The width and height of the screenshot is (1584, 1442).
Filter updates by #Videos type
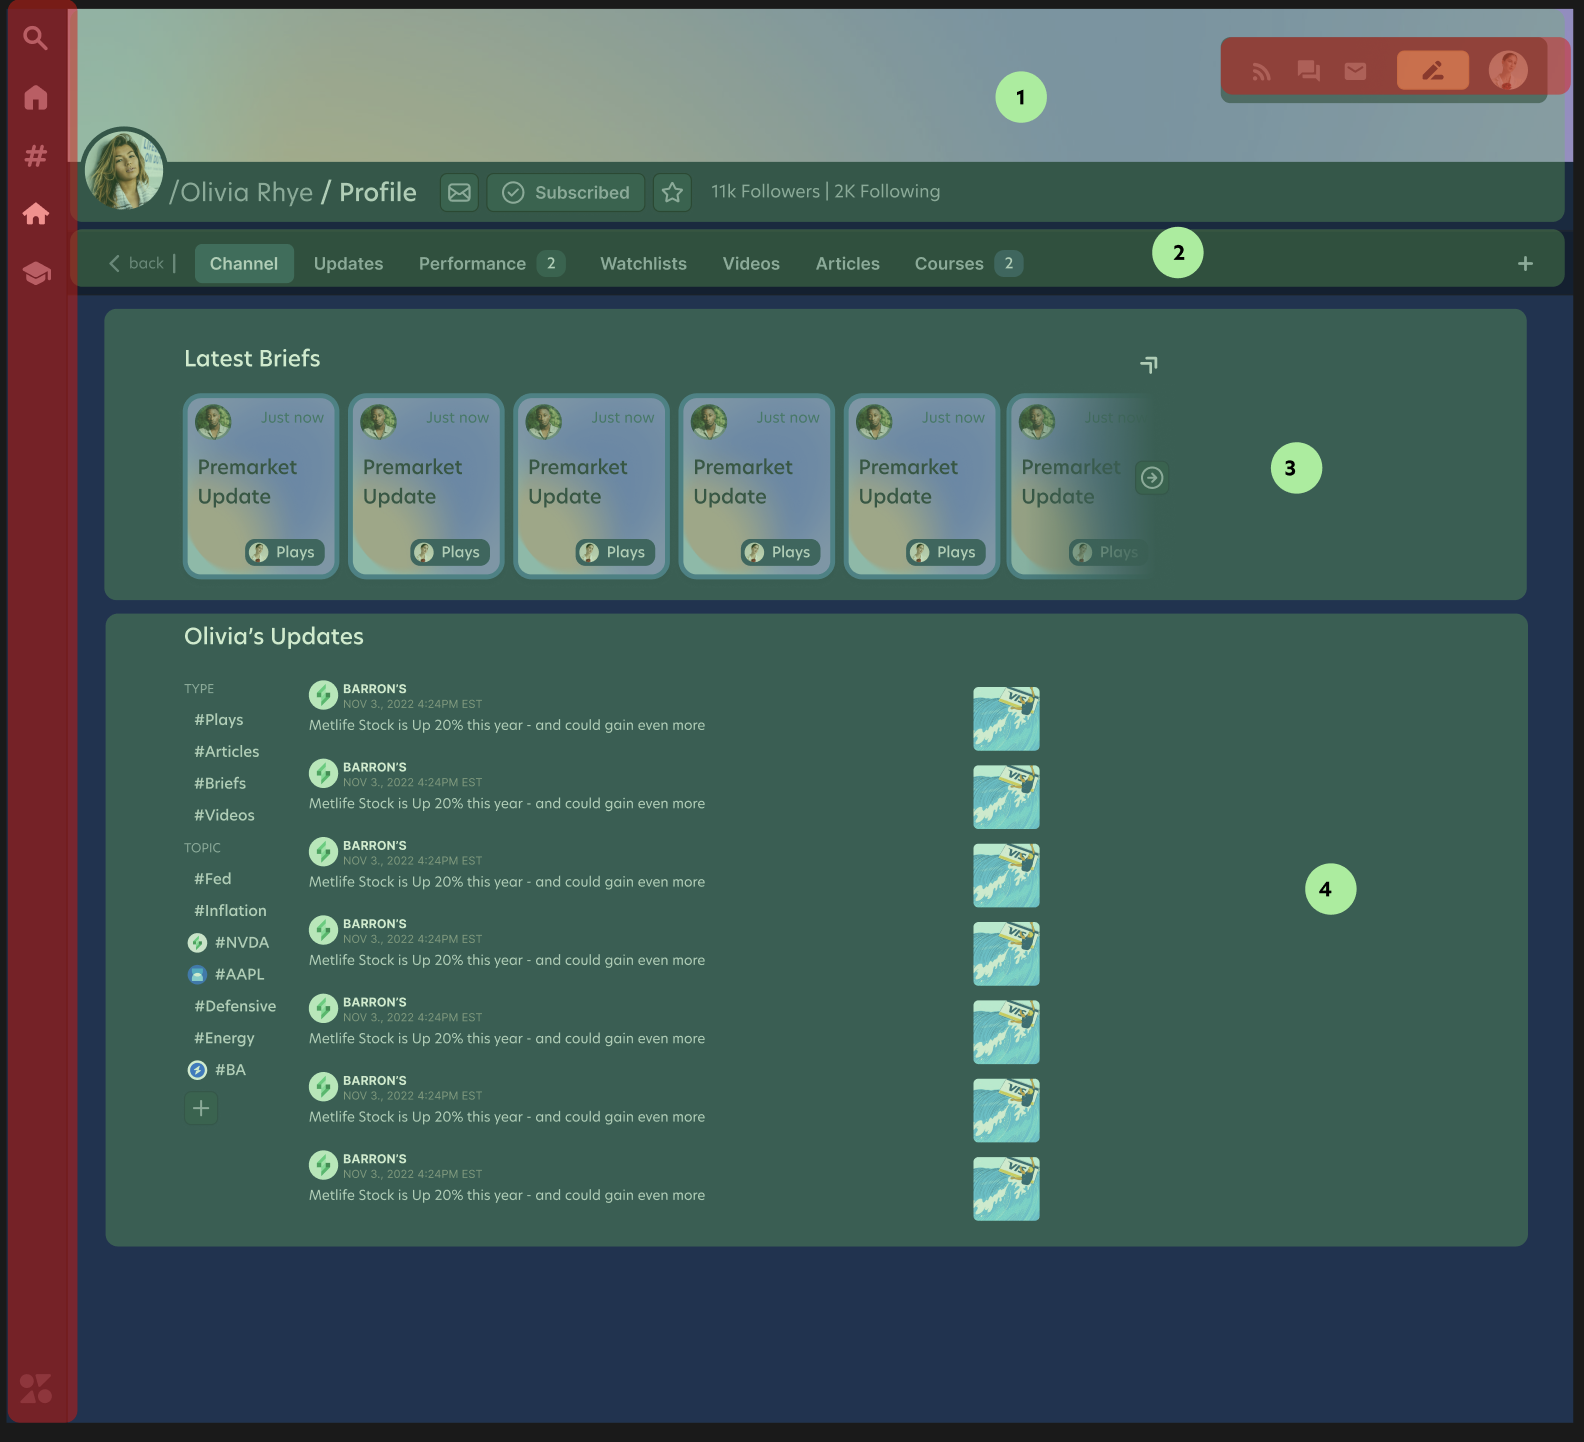point(224,816)
